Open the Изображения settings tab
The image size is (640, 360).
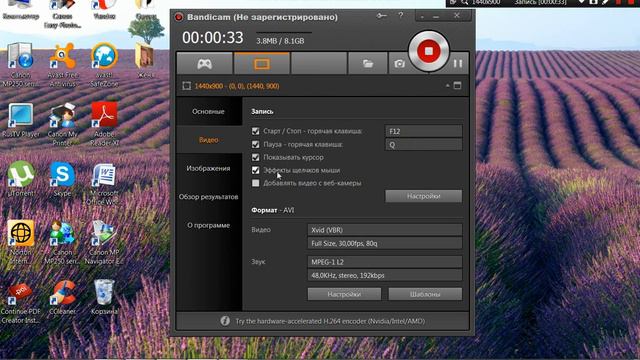pyautogui.click(x=209, y=168)
